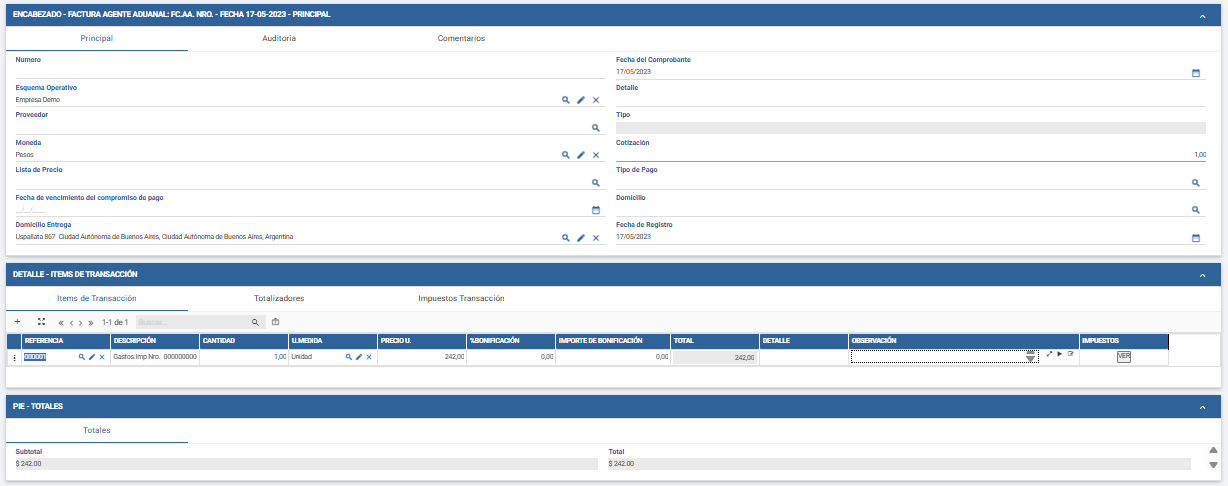Open row menu for item 000001
1228x486 pixels.
pyautogui.click(x=14, y=357)
